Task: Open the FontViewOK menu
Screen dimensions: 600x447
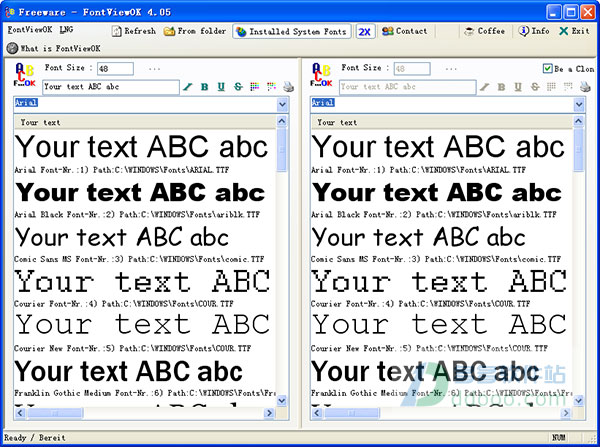Action: tap(30, 29)
